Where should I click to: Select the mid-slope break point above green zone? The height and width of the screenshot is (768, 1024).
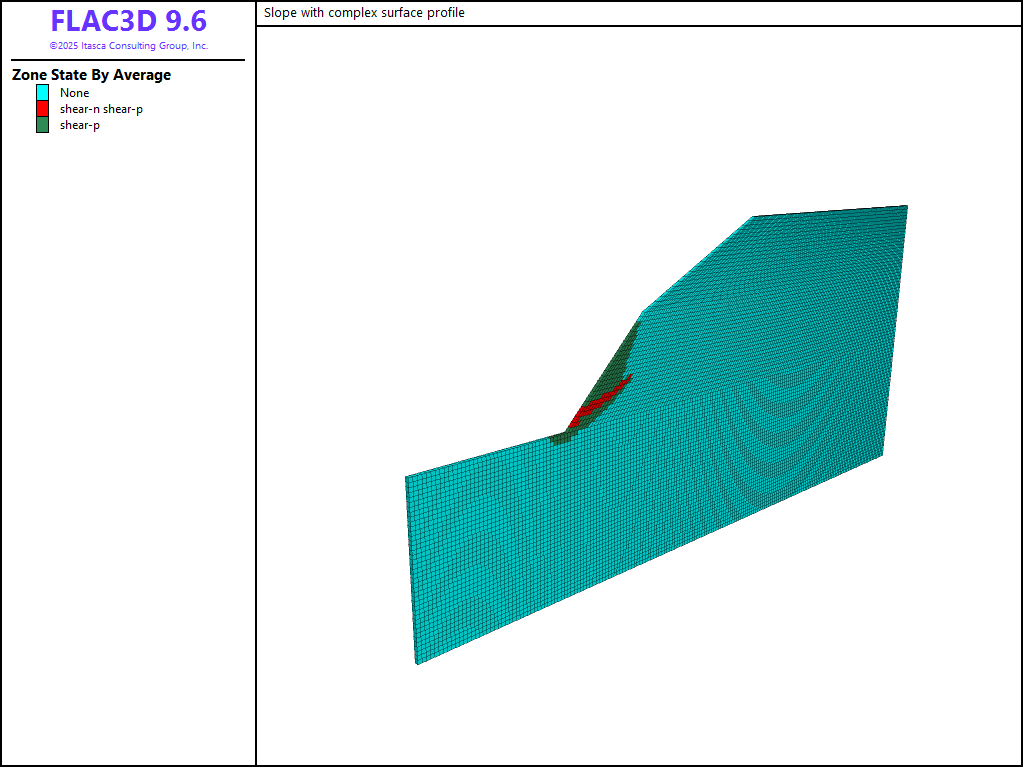pyautogui.click(x=642, y=311)
